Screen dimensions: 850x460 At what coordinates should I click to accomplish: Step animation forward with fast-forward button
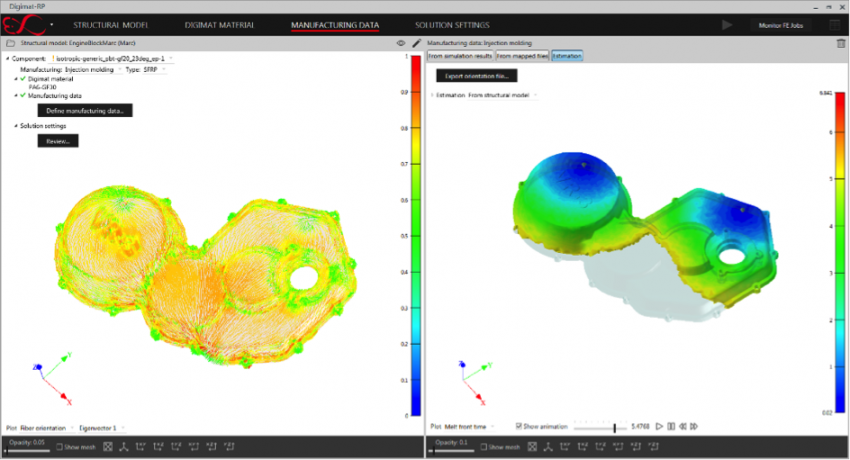point(694,426)
